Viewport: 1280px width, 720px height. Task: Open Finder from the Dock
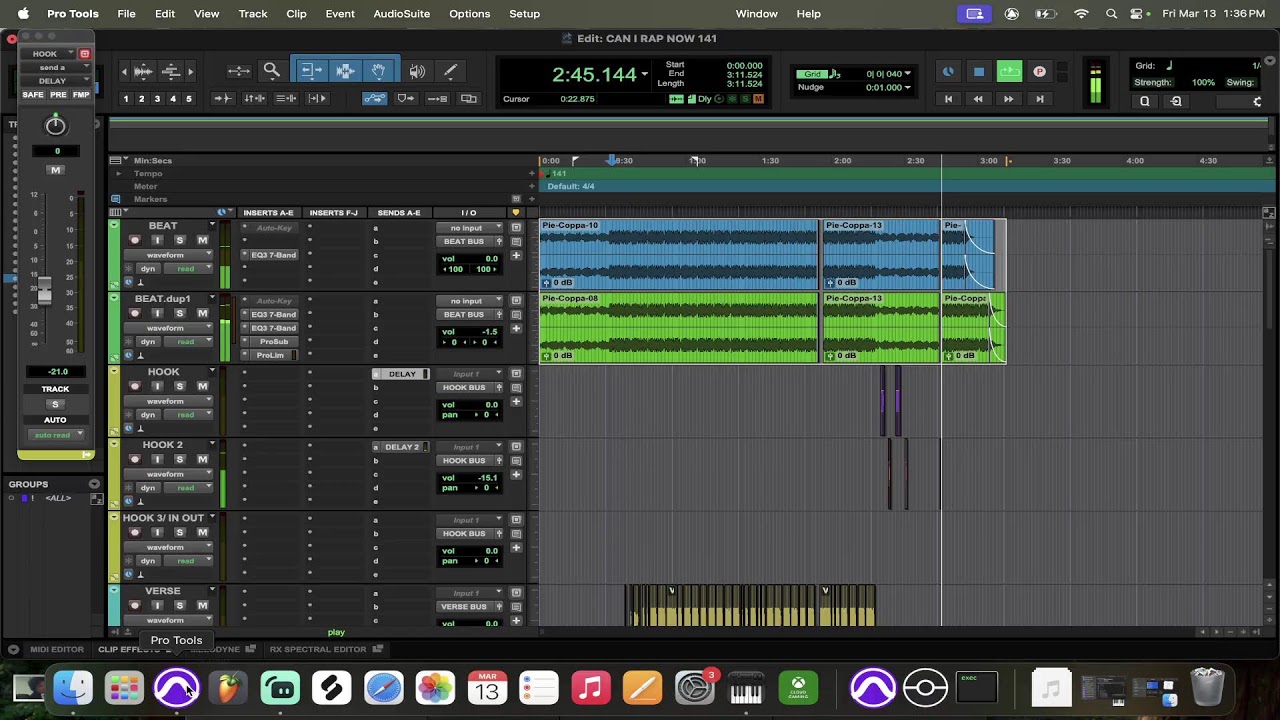pos(72,688)
